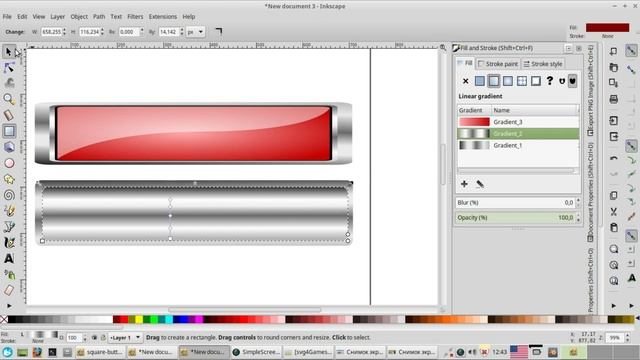
Task: Select the Text tool
Action: (x=9, y=258)
